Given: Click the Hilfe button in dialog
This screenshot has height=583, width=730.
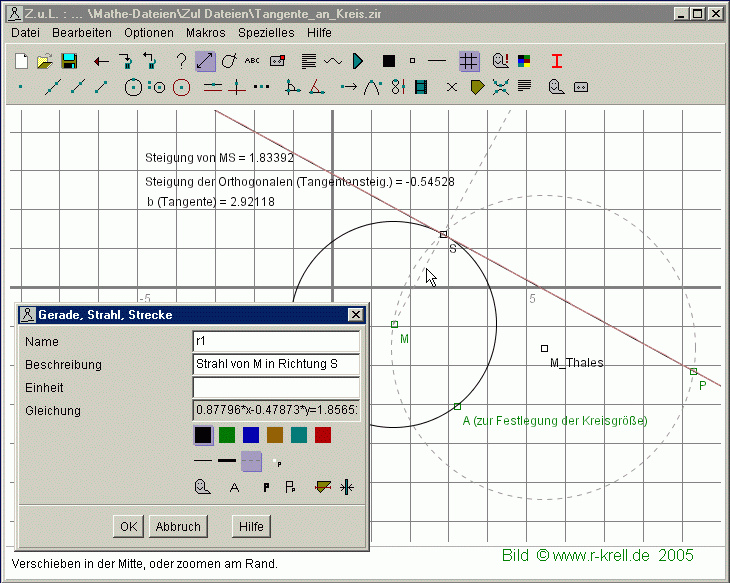Looking at the screenshot, I should click(251, 526).
